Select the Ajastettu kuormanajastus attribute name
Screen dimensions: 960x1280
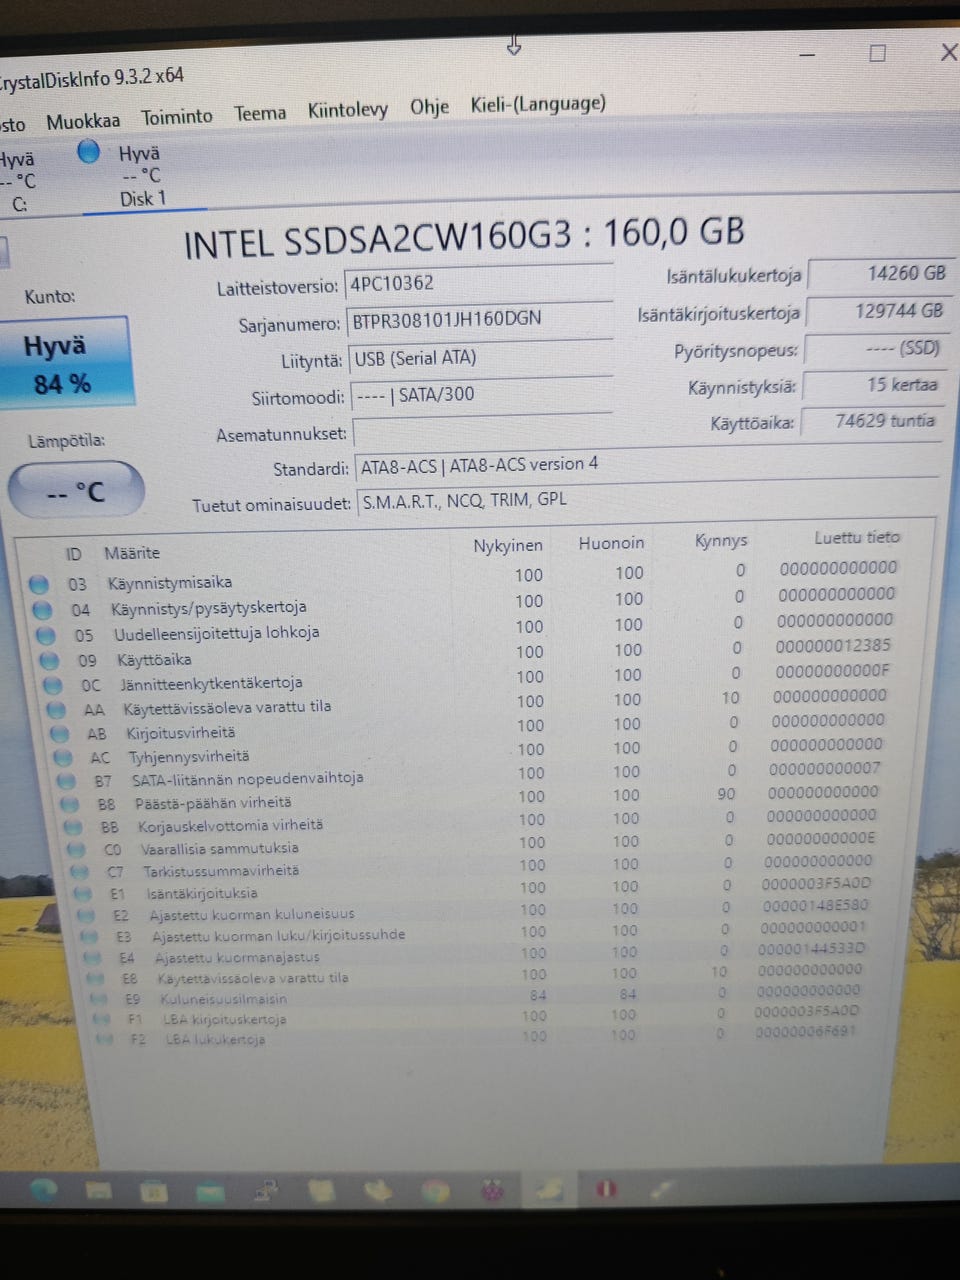click(238, 957)
